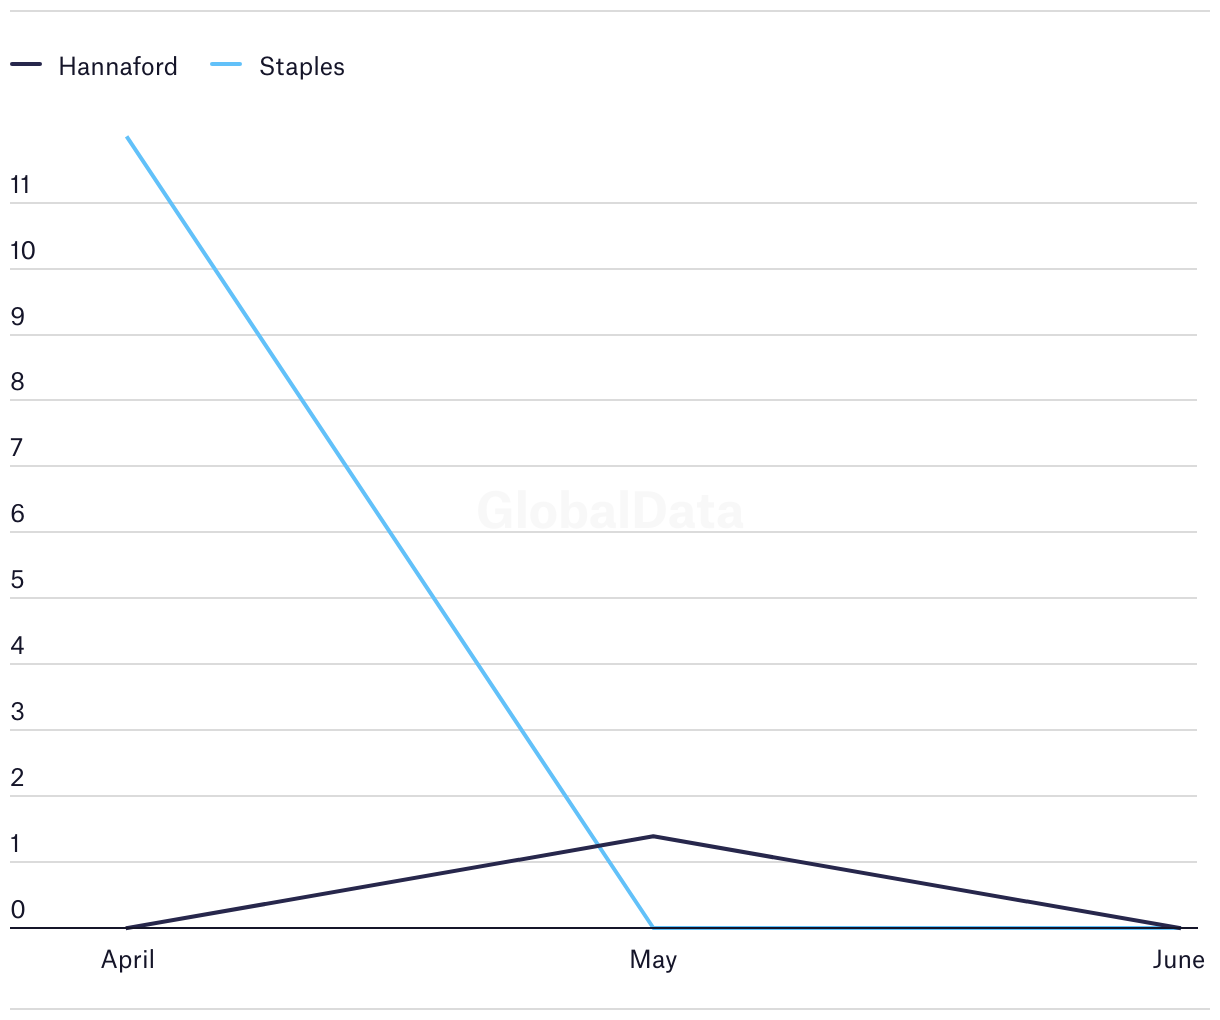Image resolution: width=1220 pixels, height=1020 pixels.
Task: Click the y-axis label 9
Action: pyautogui.click(x=17, y=317)
